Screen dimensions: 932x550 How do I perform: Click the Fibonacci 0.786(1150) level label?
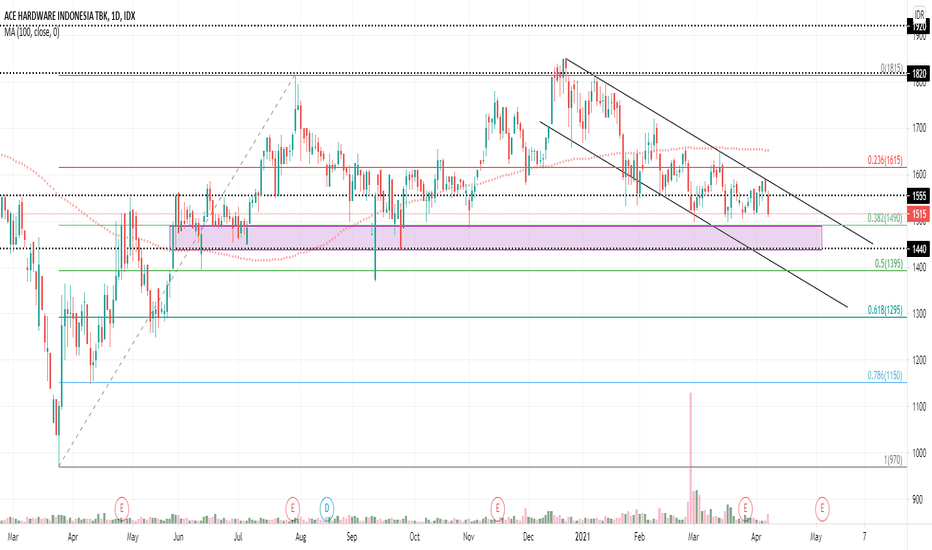(x=885, y=375)
